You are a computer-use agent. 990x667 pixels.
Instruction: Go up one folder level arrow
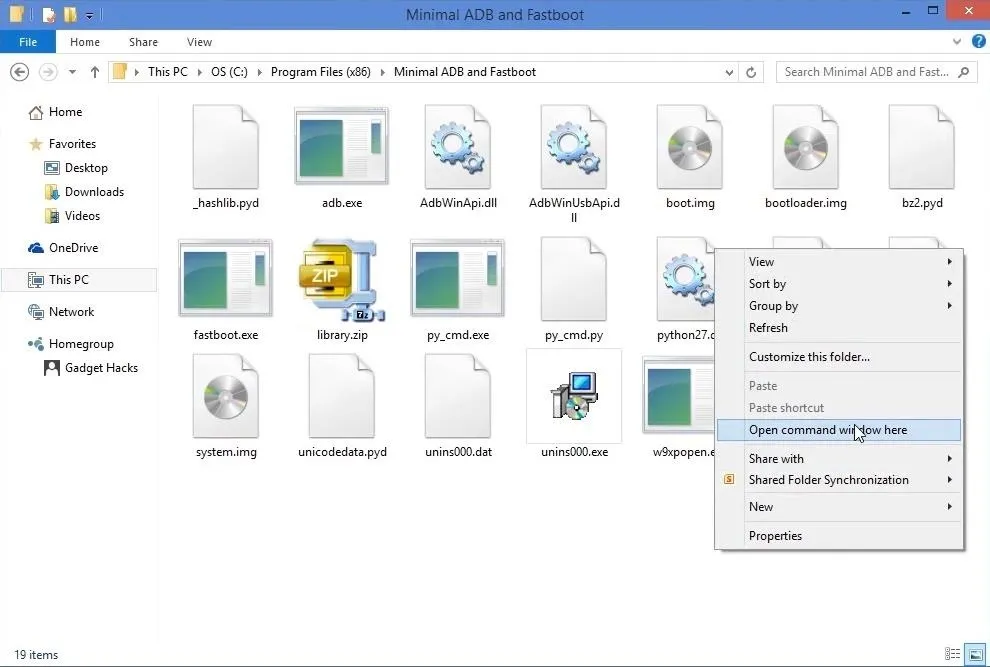[95, 72]
